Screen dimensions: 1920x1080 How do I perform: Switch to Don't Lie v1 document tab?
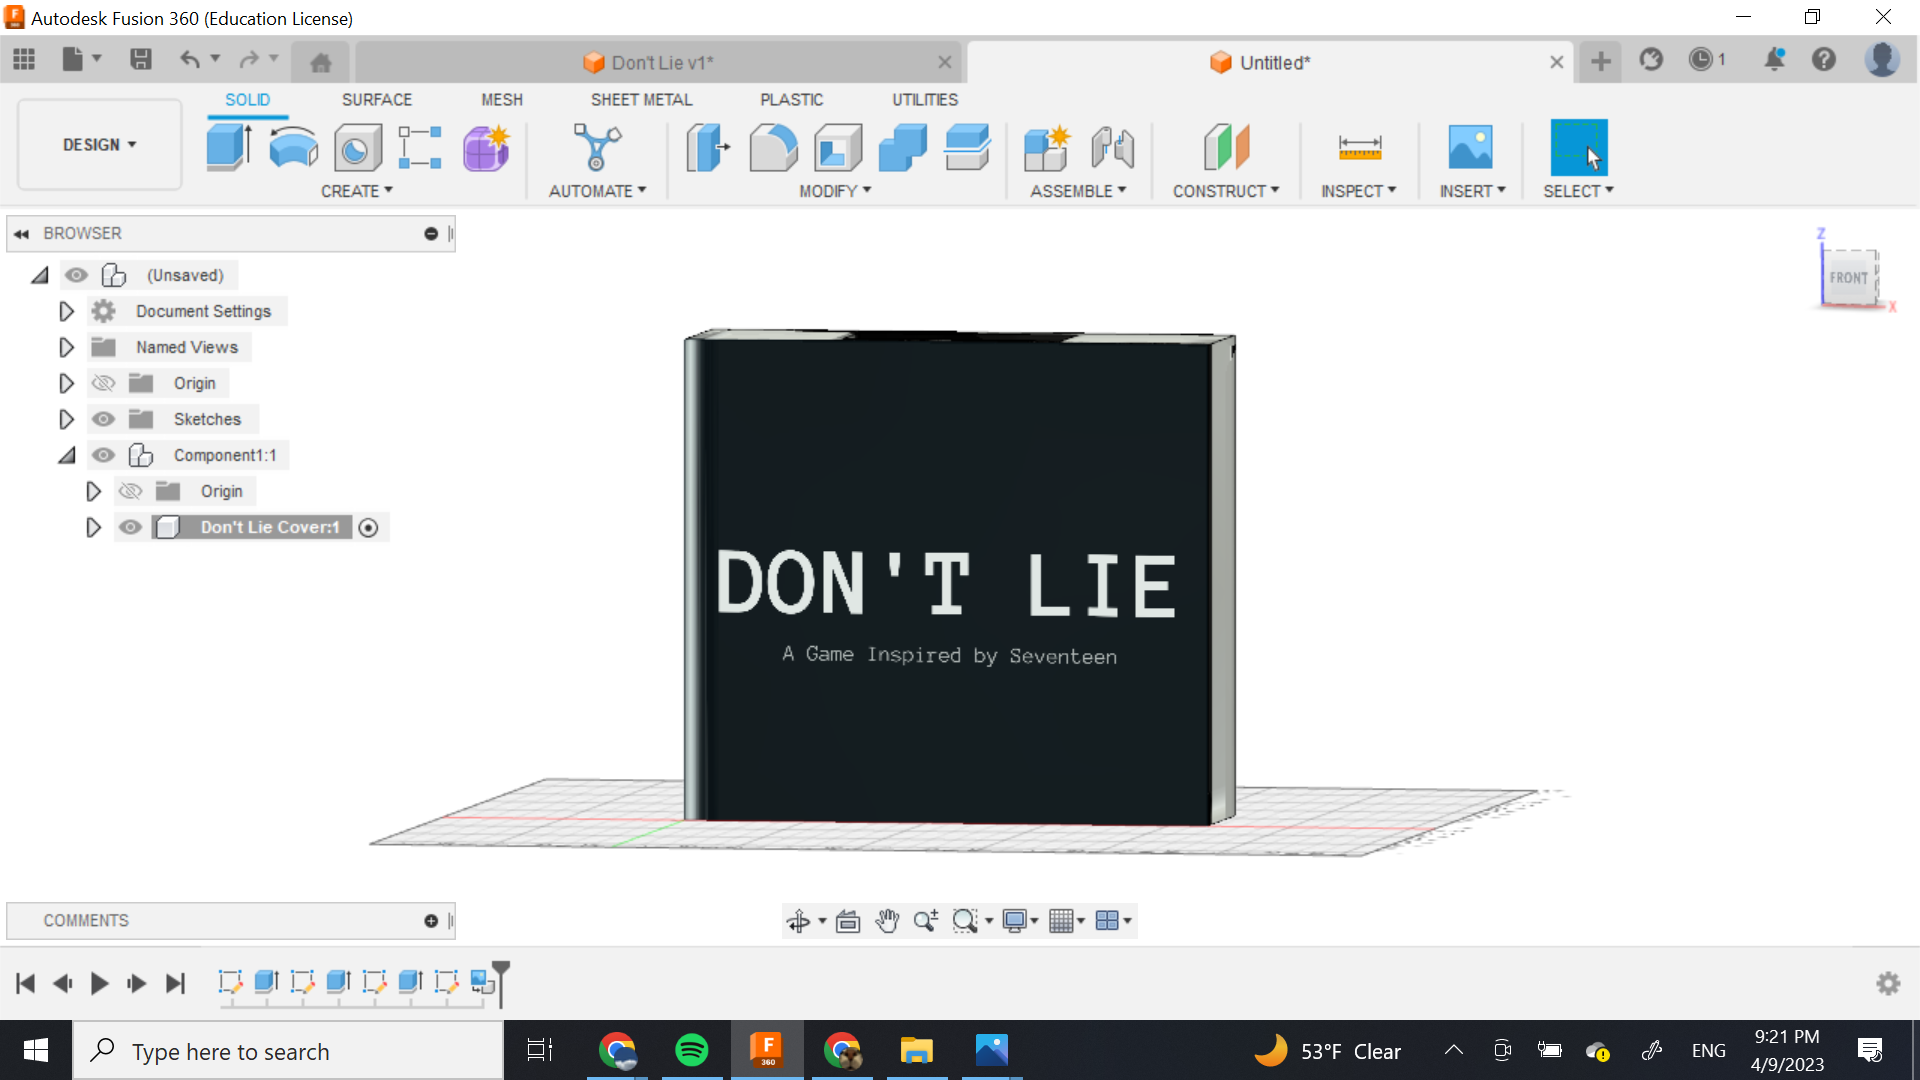pos(661,62)
